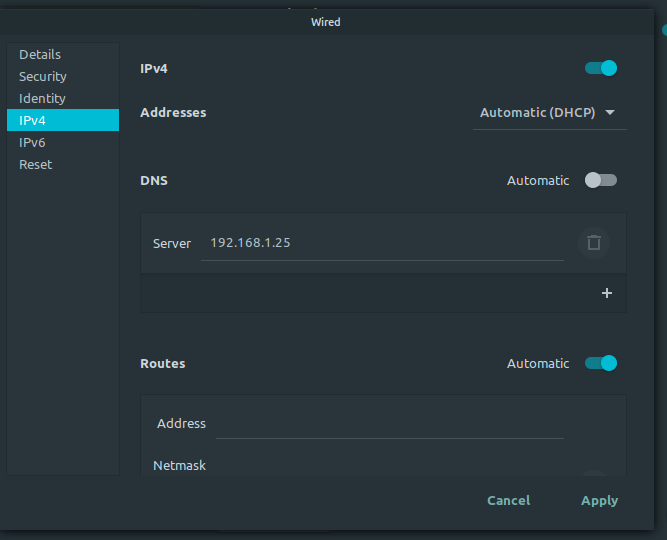The width and height of the screenshot is (667, 540).
Task: Click the DNS Server field with 192.168.1.25
Action: coord(382,243)
